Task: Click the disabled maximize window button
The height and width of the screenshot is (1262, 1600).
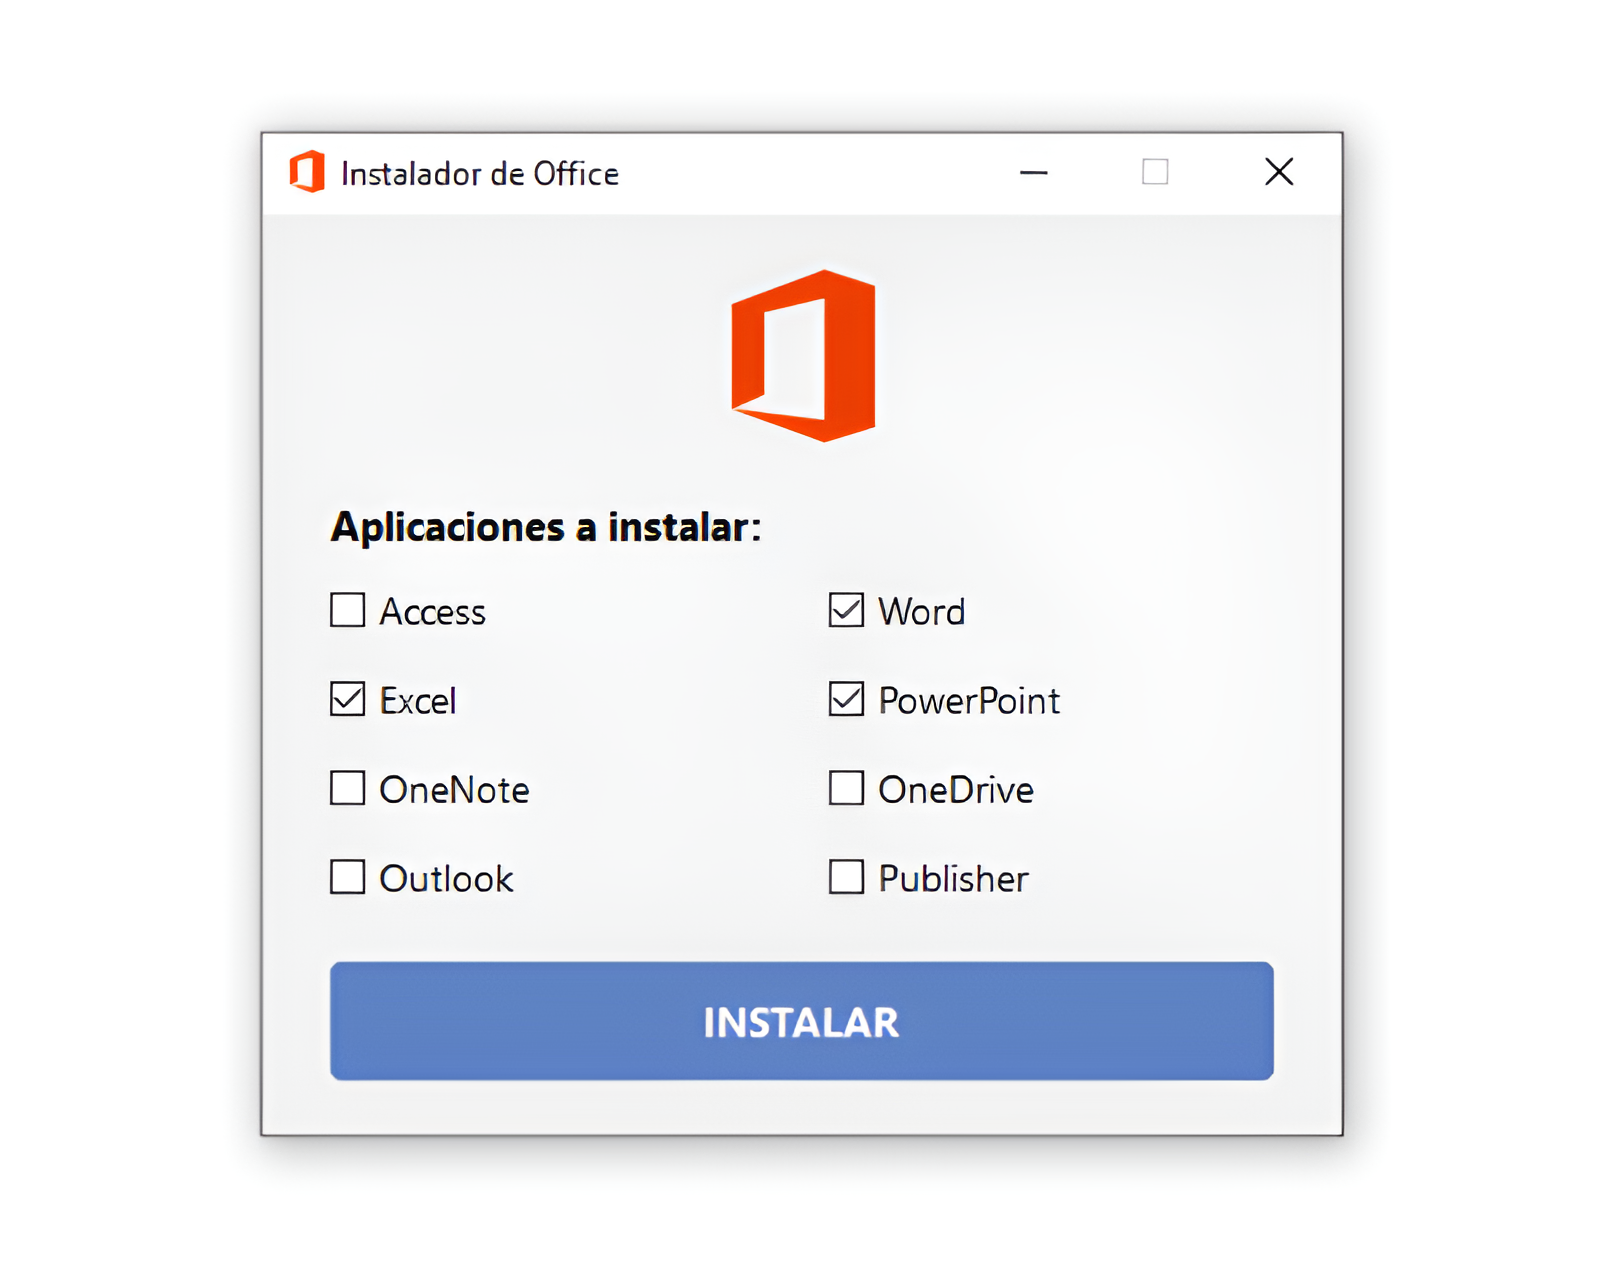Action: tap(1155, 172)
